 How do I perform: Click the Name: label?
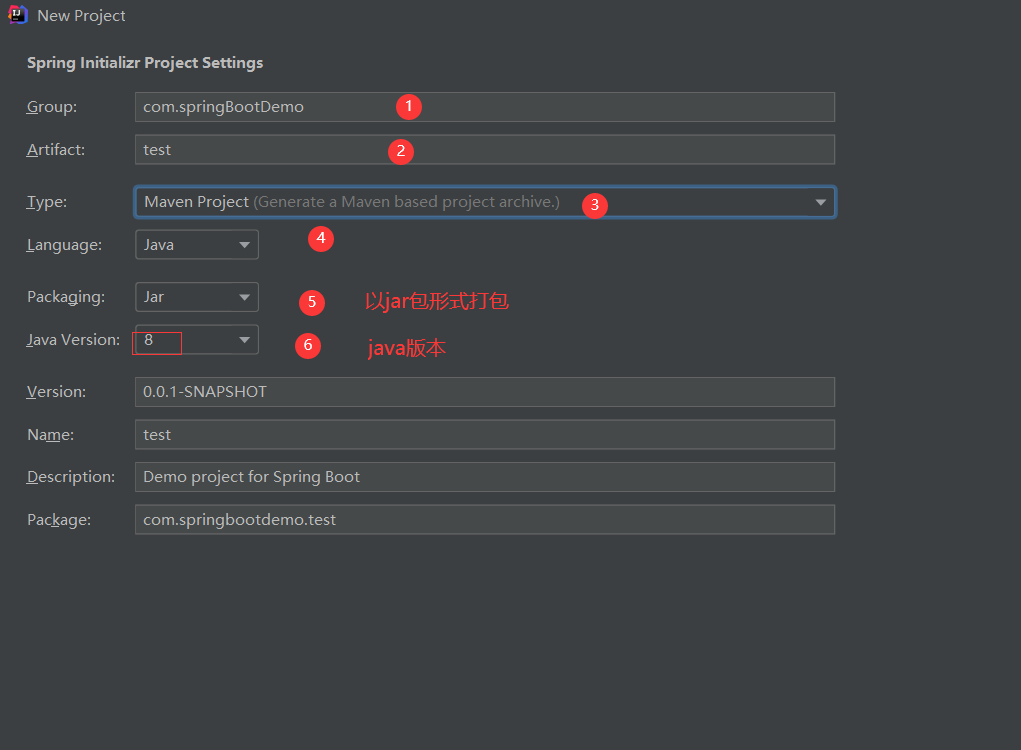click(50, 435)
